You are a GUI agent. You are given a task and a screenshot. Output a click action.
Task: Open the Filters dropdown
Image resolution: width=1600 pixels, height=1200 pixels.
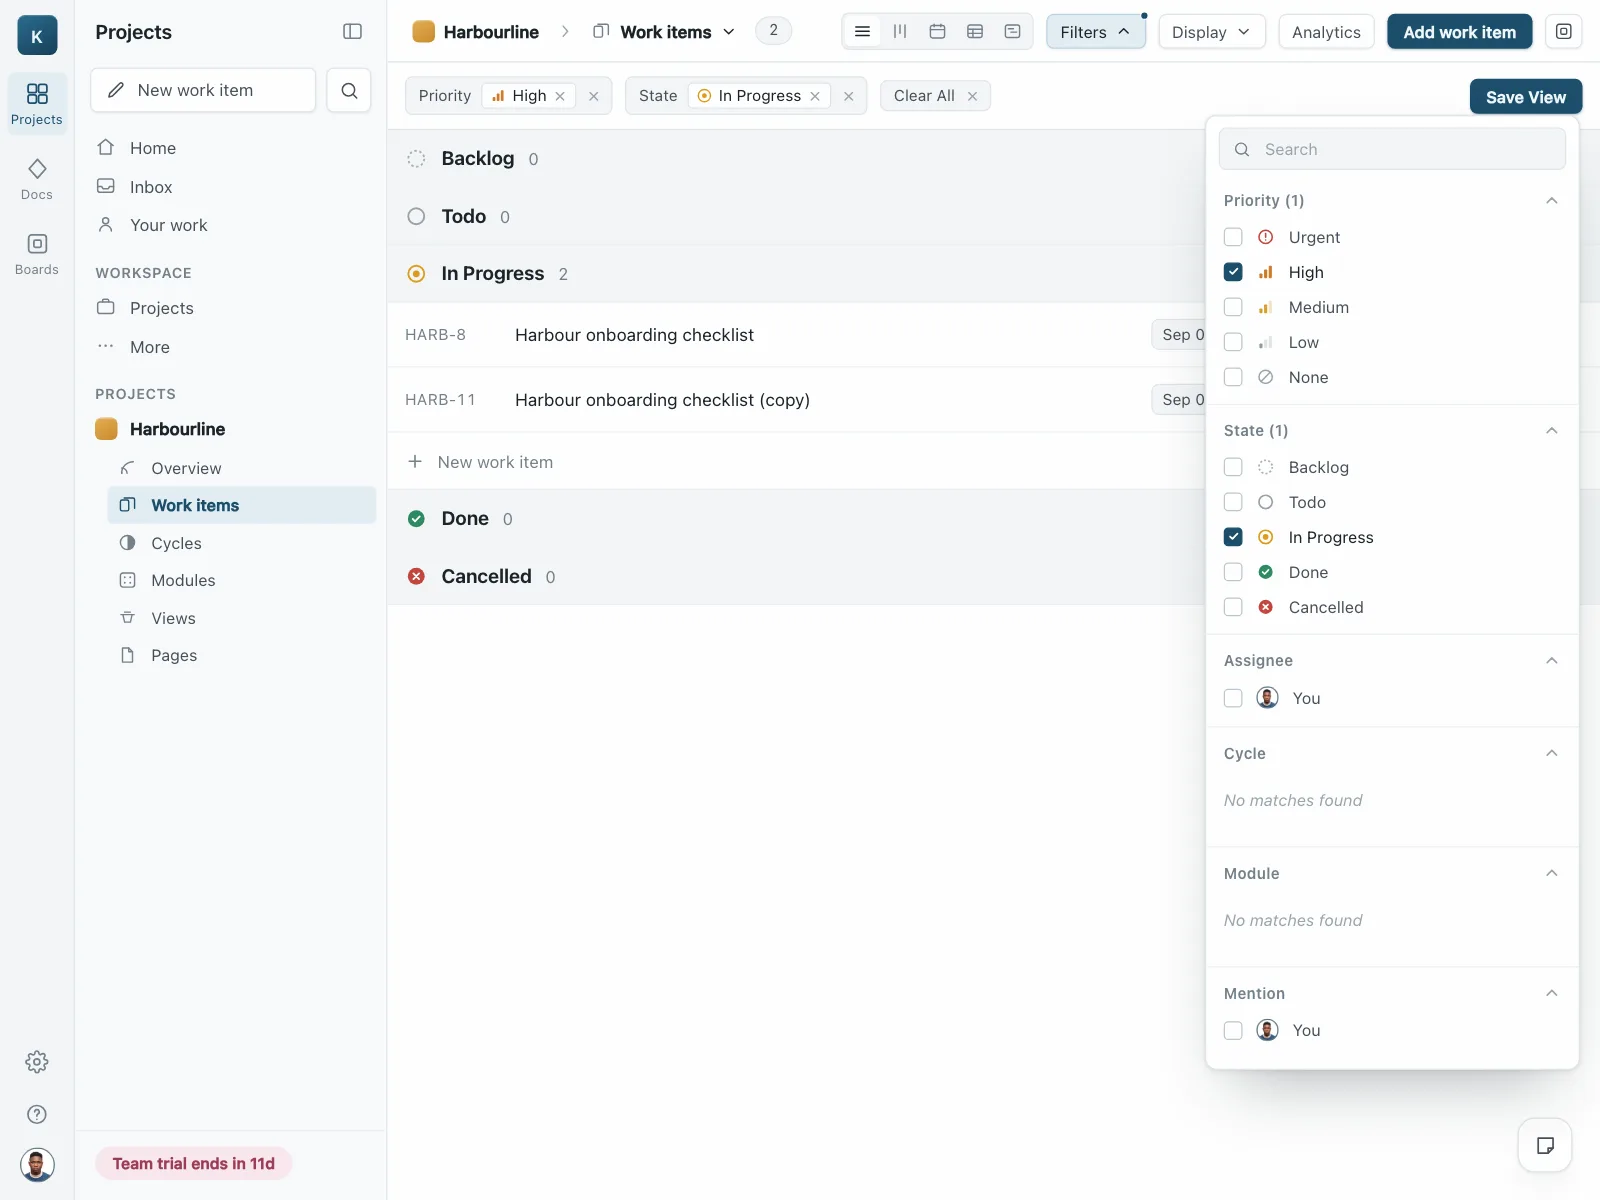coord(1096,32)
